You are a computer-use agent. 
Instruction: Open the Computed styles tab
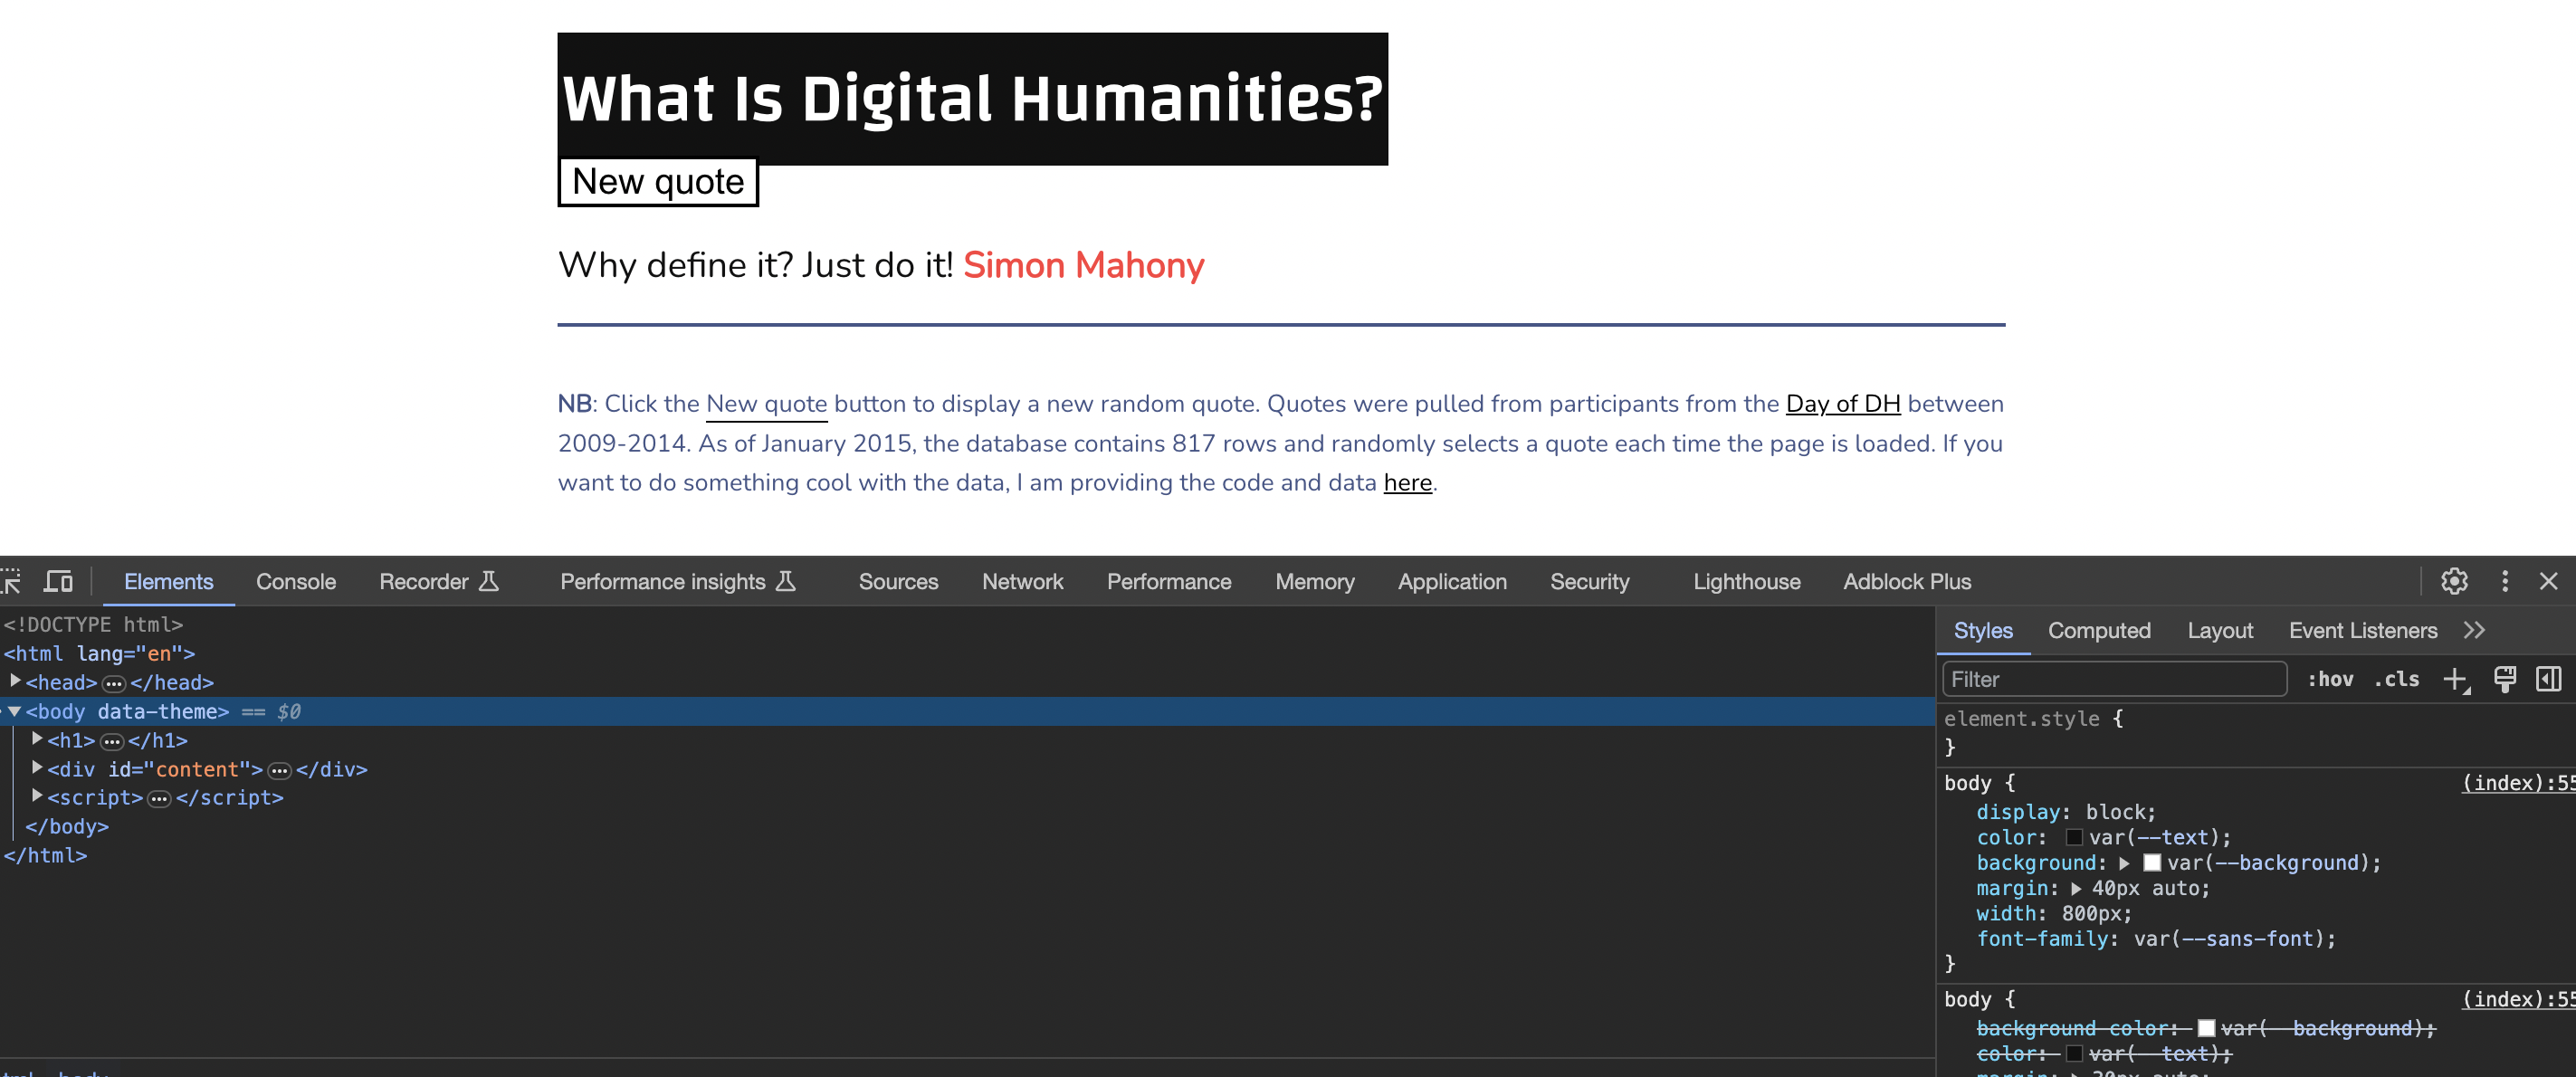pos(2098,630)
